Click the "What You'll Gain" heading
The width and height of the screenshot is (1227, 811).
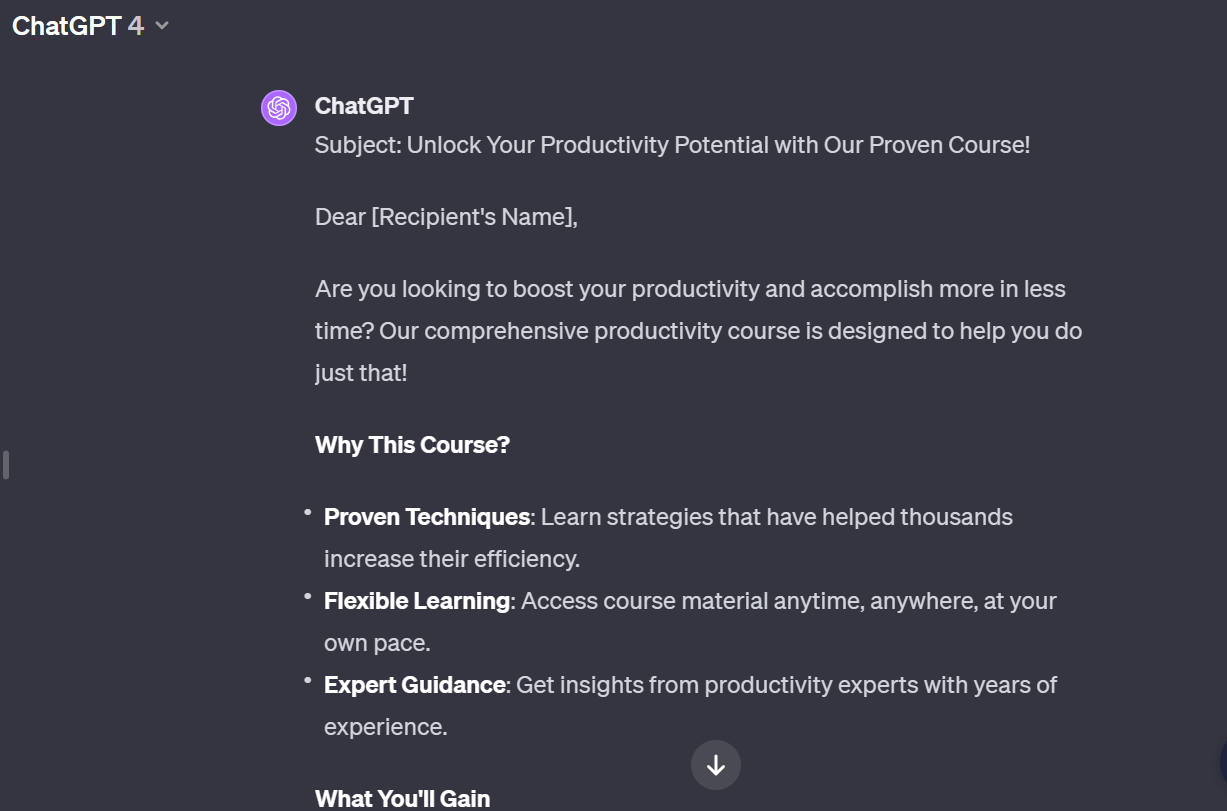pos(402,798)
